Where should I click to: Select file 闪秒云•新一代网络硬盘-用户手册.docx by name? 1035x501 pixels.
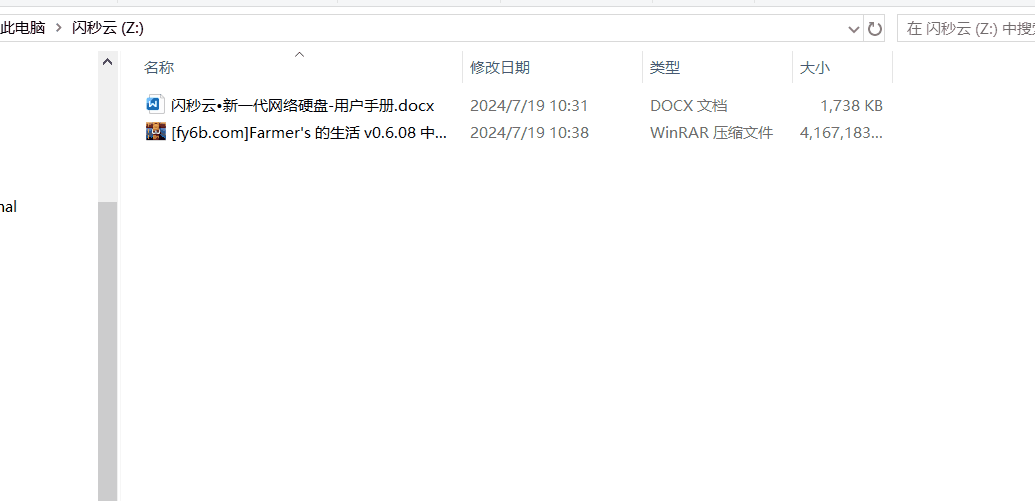[x=302, y=106]
